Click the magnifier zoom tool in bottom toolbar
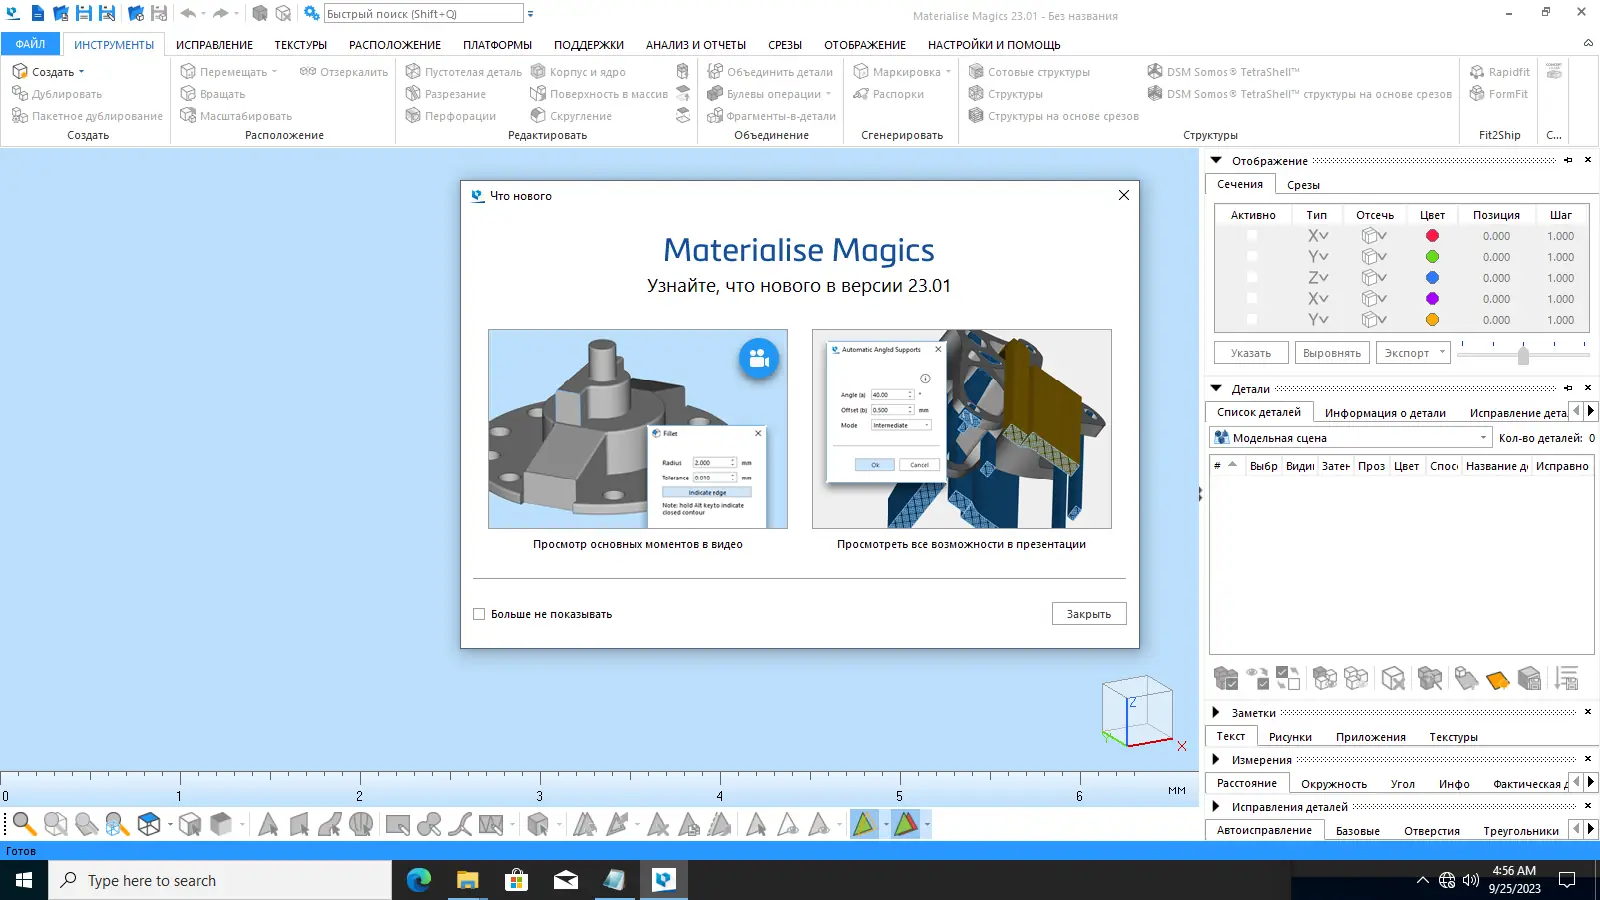 click(24, 824)
